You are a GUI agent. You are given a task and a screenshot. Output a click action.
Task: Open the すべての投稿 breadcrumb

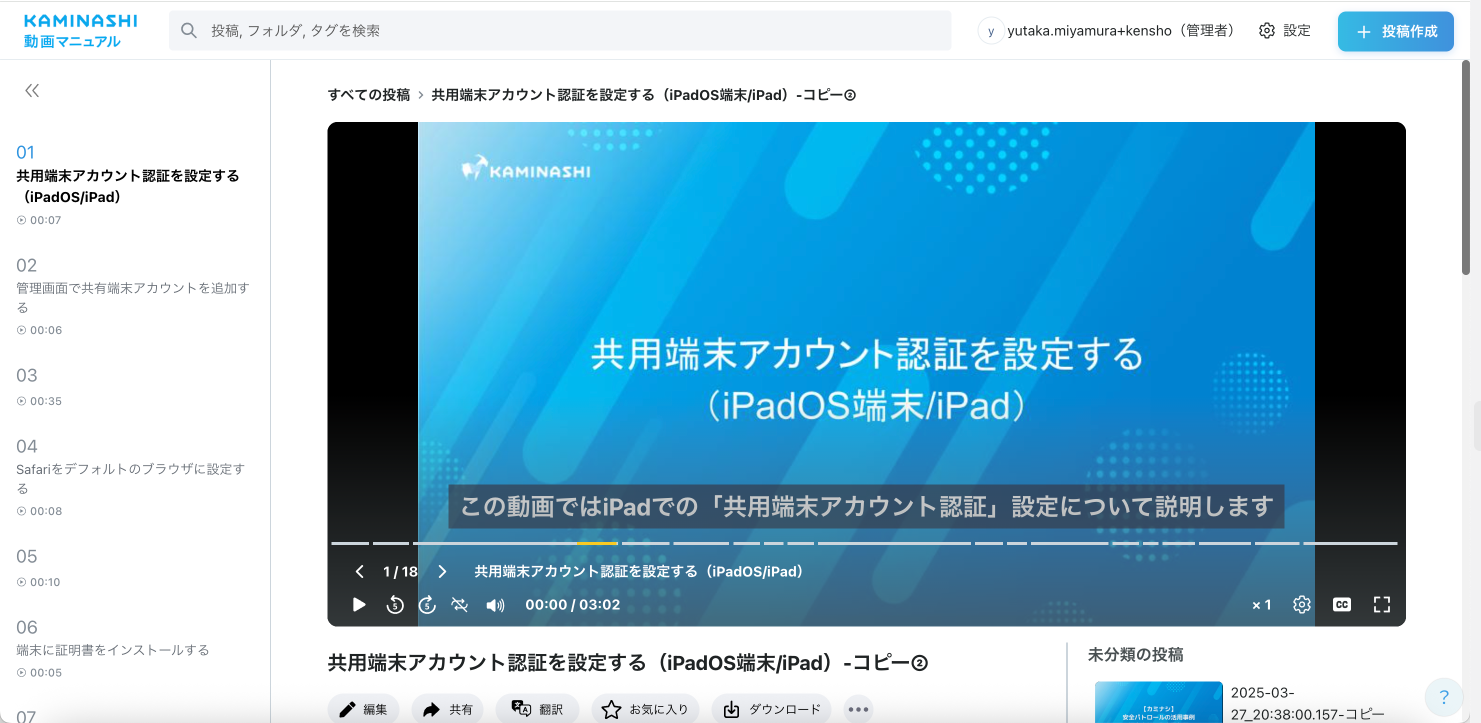369,95
